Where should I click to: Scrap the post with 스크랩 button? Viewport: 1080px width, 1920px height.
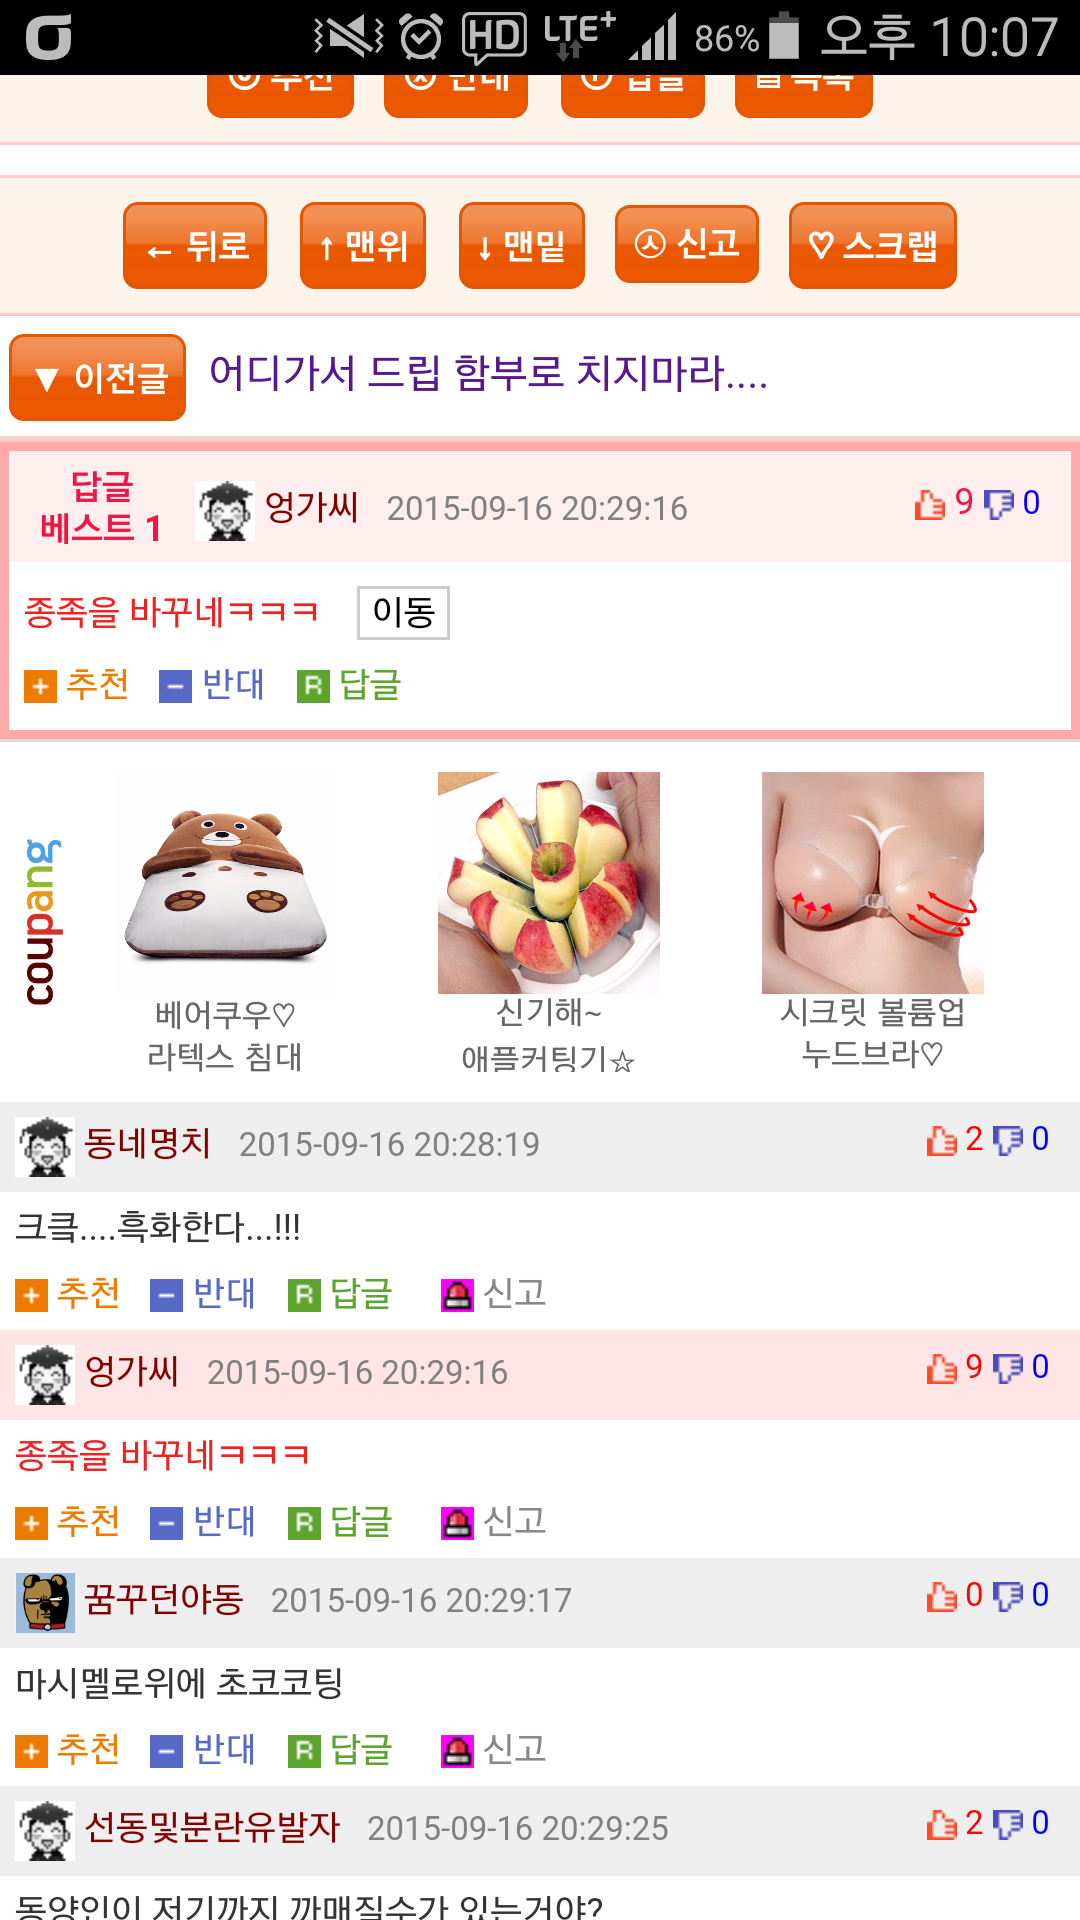tap(873, 246)
